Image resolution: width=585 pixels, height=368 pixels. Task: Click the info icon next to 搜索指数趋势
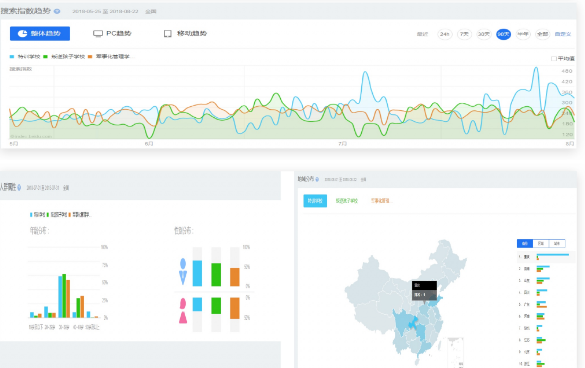tap(57, 12)
